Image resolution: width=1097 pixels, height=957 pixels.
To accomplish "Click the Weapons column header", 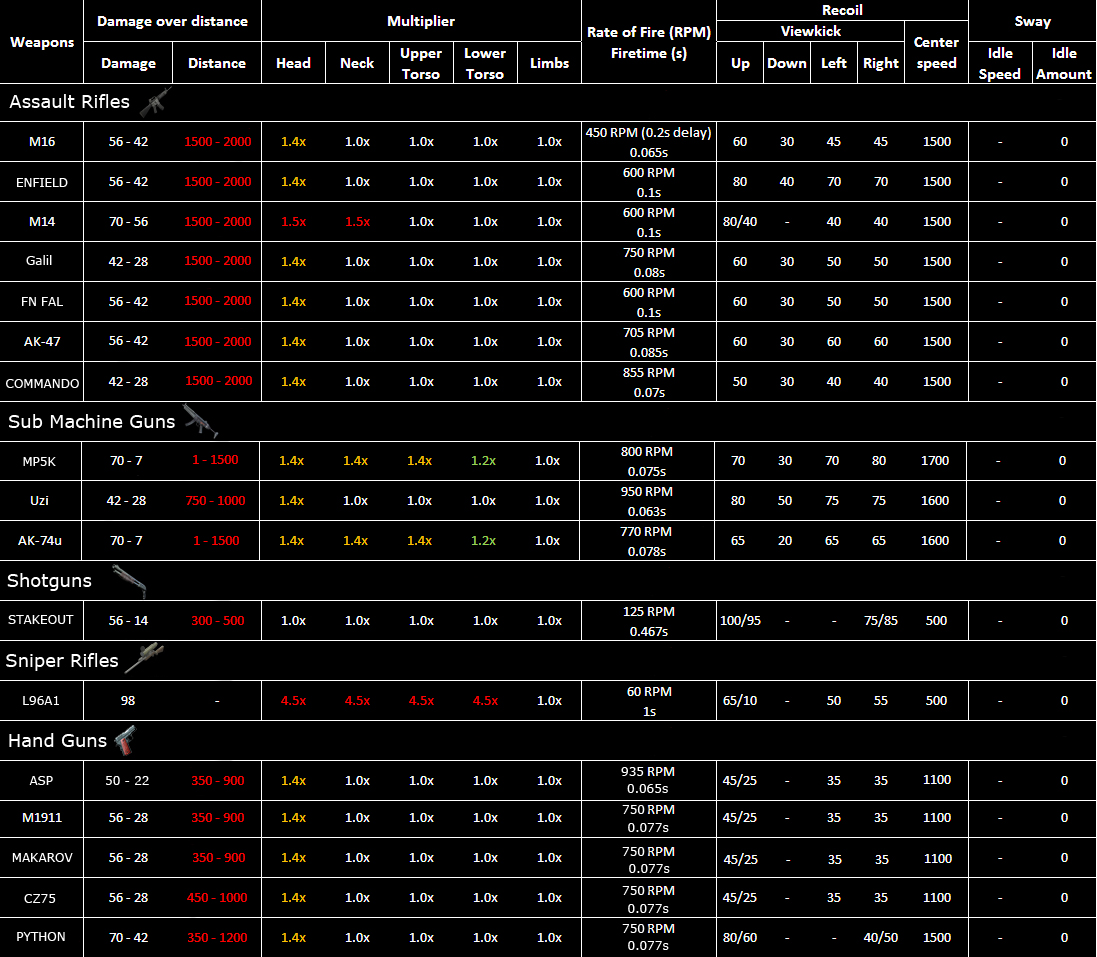I will pos(42,42).
